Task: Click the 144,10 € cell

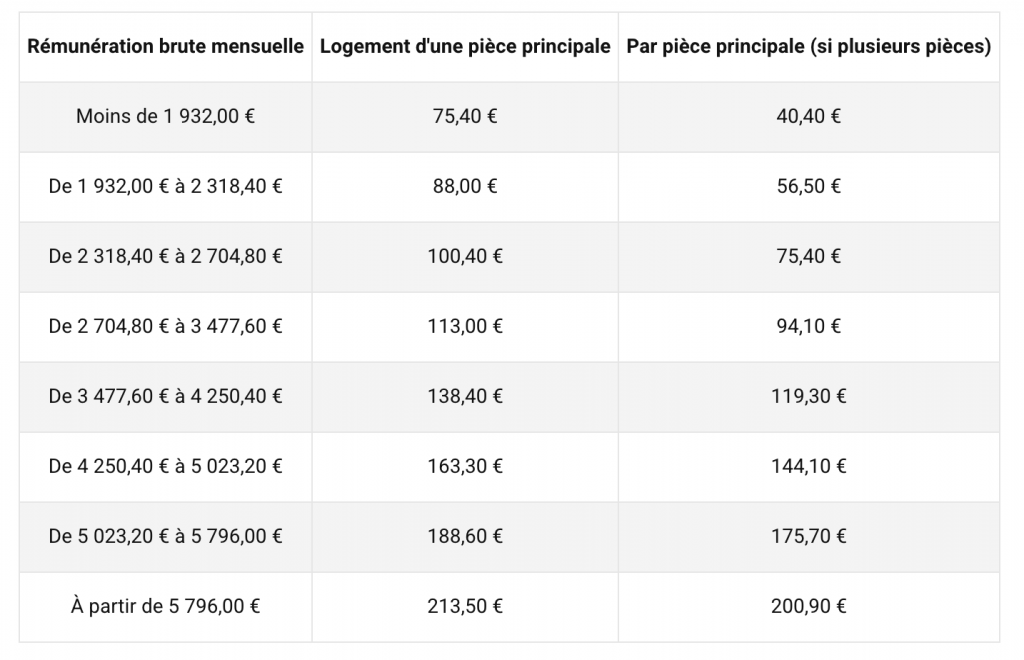Action: click(808, 466)
